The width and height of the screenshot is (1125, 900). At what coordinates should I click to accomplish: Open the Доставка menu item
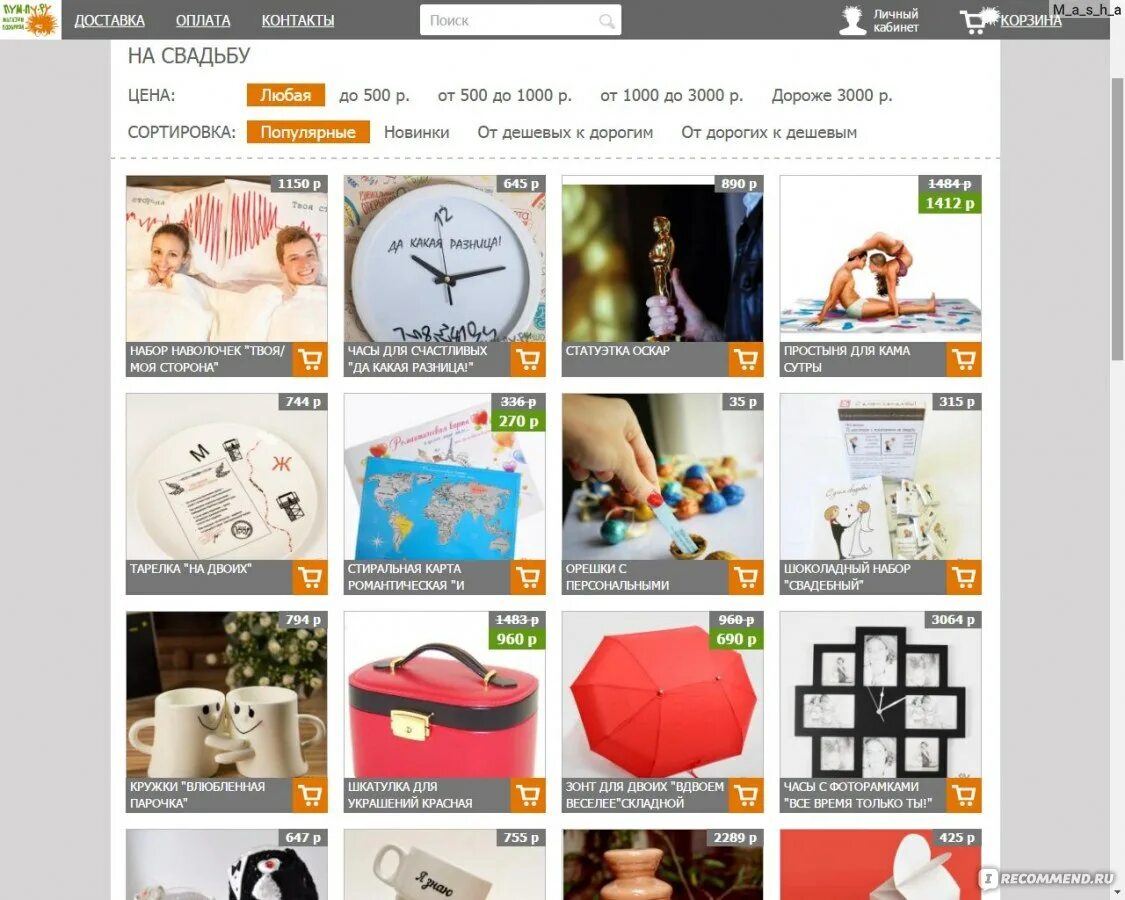110,20
